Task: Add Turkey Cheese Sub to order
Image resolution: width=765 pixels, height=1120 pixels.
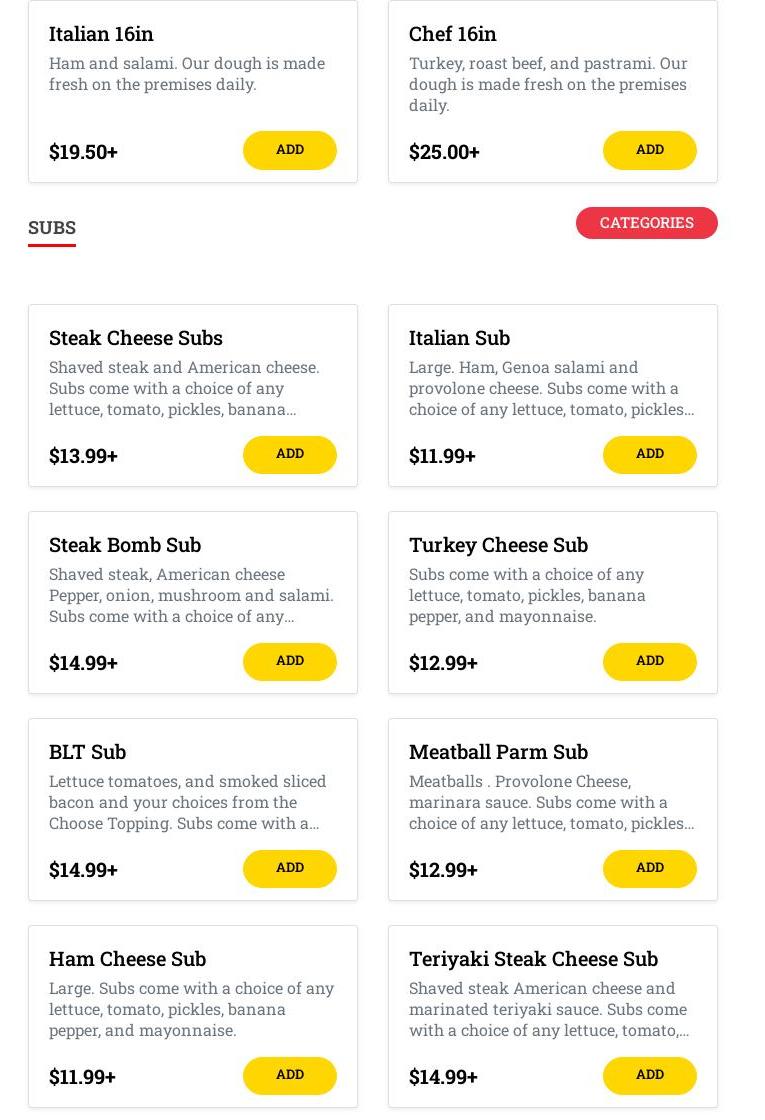Action: [649, 661]
